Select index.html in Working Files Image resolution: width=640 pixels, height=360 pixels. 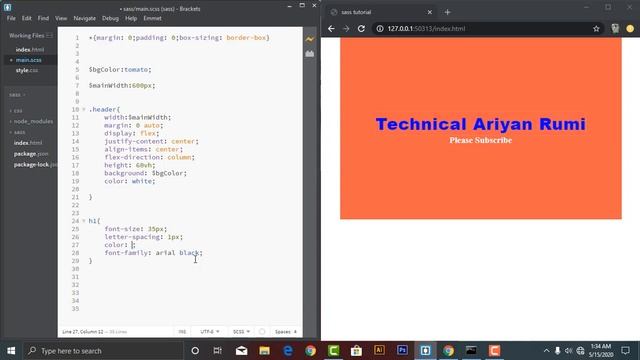[x=30, y=49]
